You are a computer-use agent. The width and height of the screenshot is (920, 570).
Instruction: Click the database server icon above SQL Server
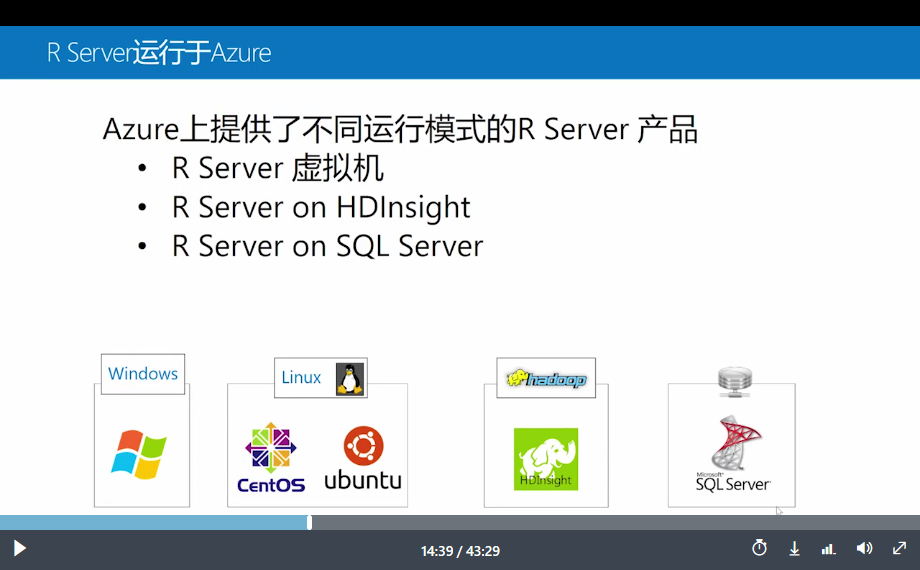click(x=735, y=382)
